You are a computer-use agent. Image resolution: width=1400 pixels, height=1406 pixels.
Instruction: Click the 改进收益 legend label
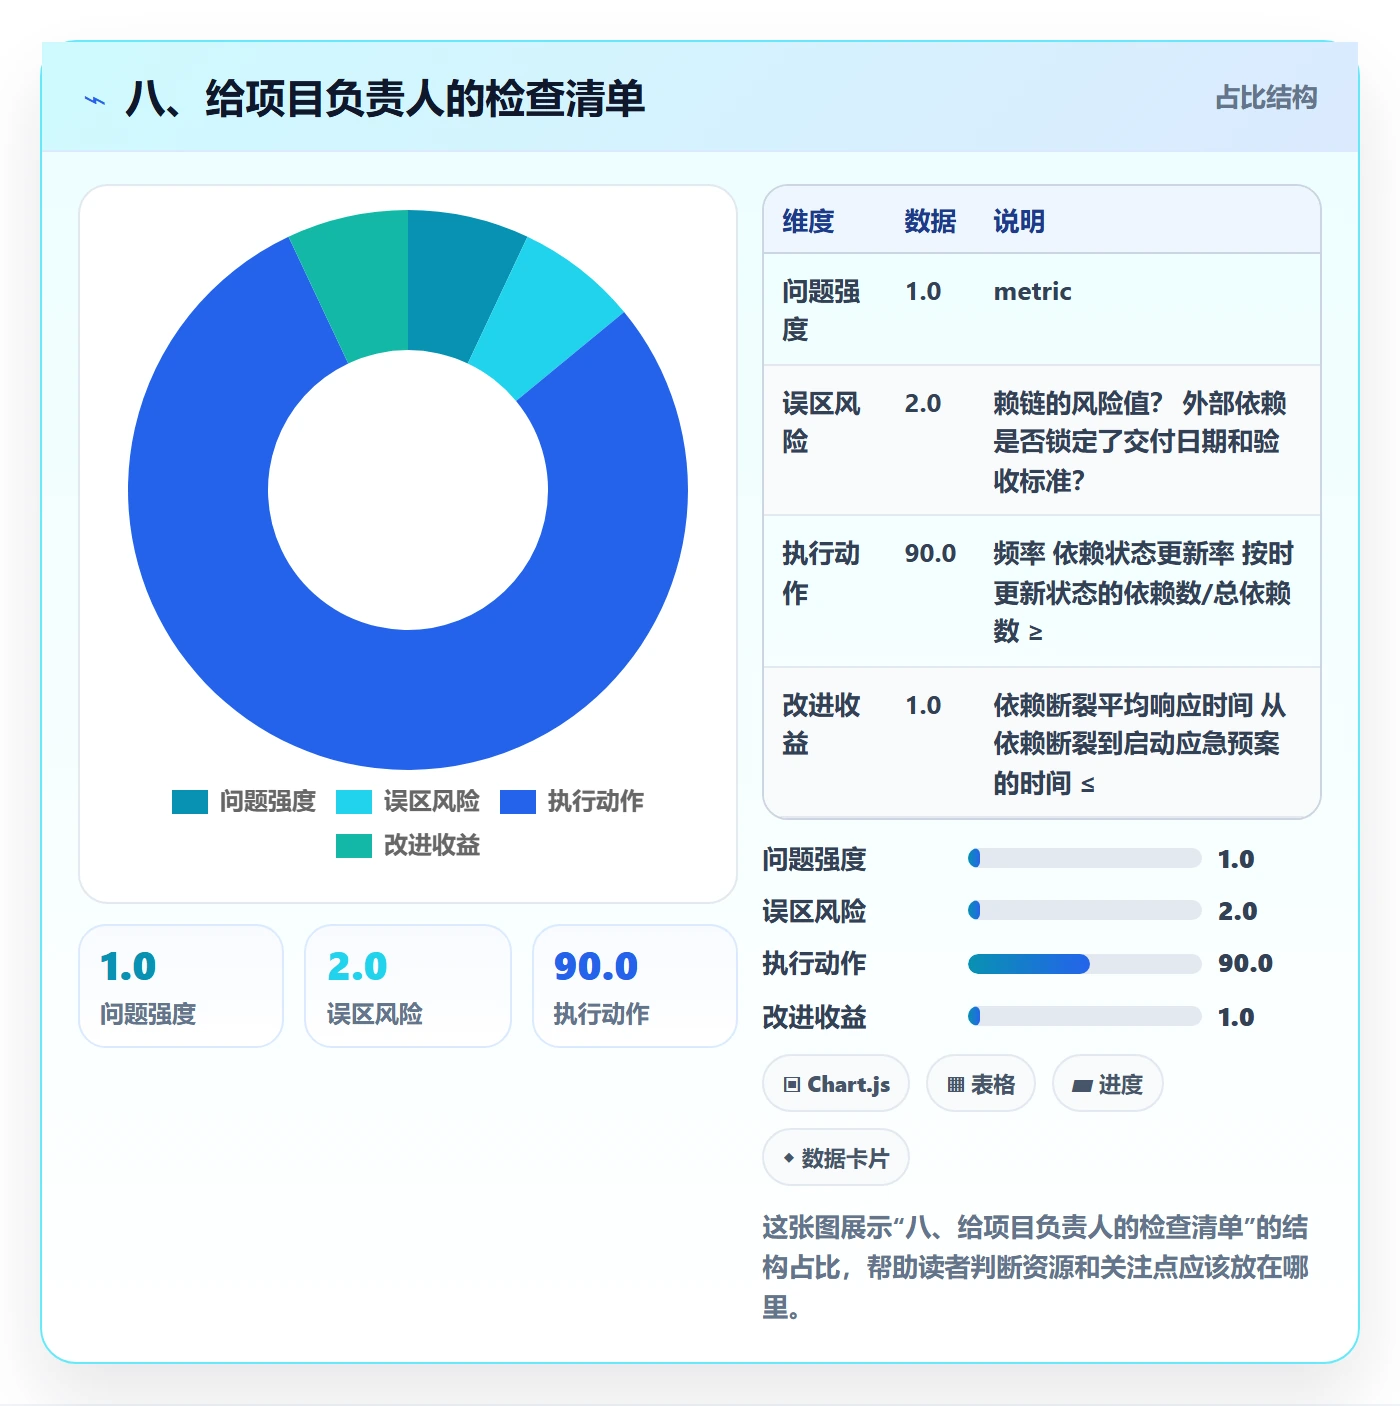pos(432,846)
